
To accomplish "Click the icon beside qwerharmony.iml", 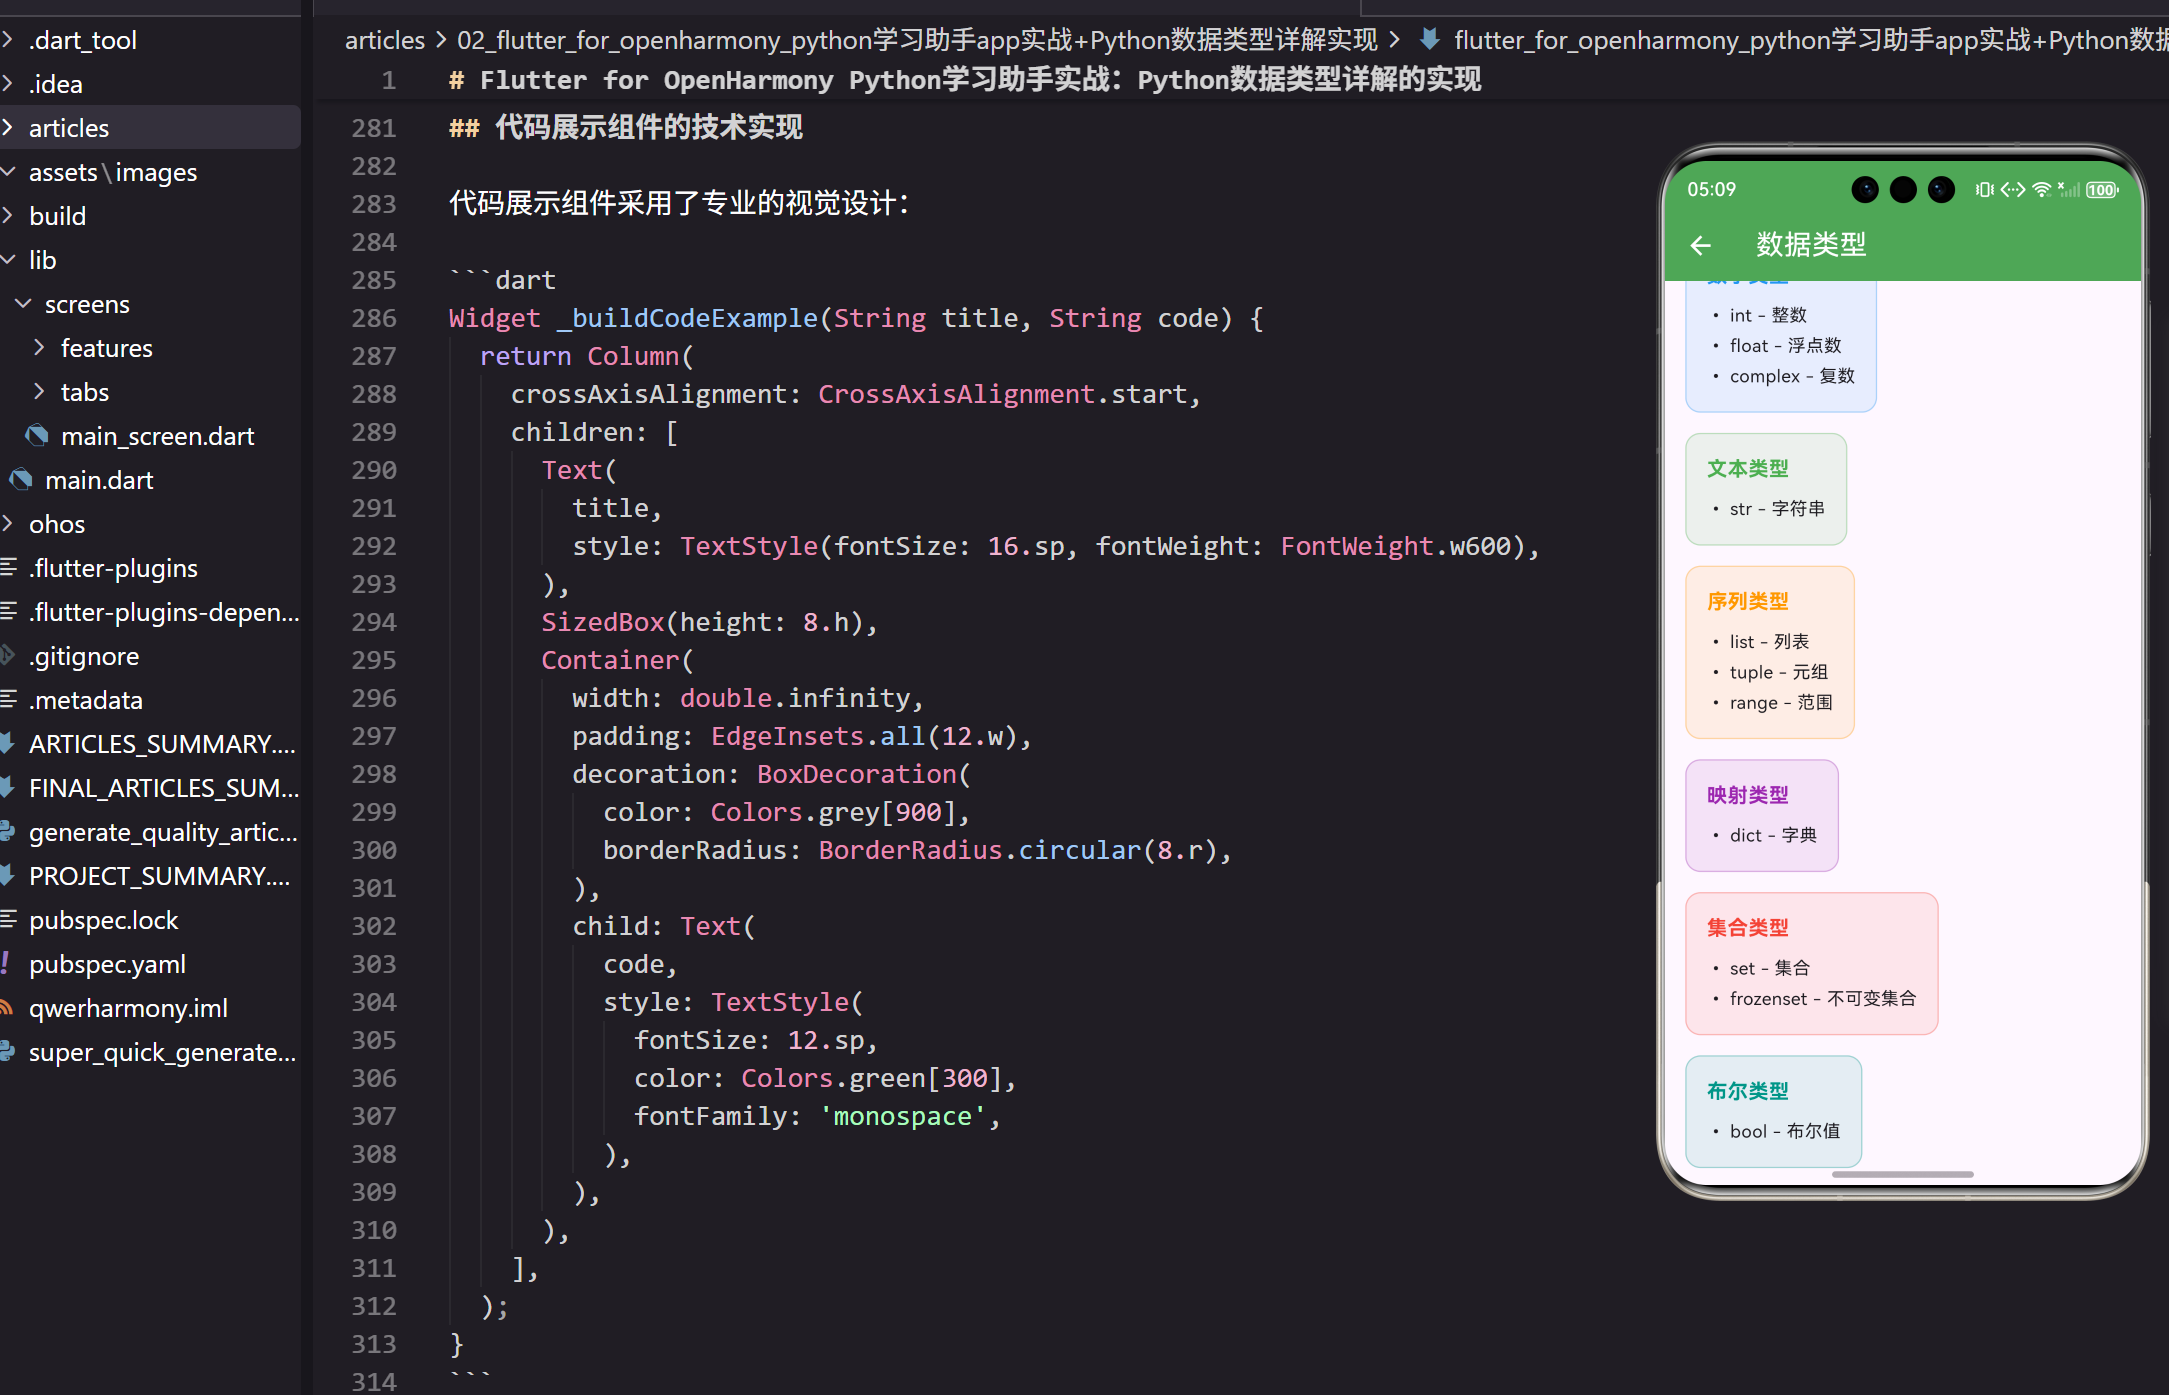I will tap(7, 1008).
